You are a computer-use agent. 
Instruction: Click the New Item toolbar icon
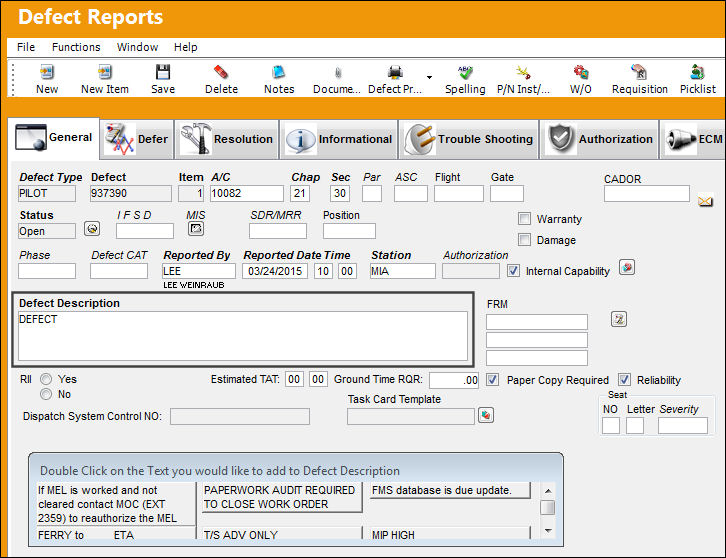coord(105,72)
